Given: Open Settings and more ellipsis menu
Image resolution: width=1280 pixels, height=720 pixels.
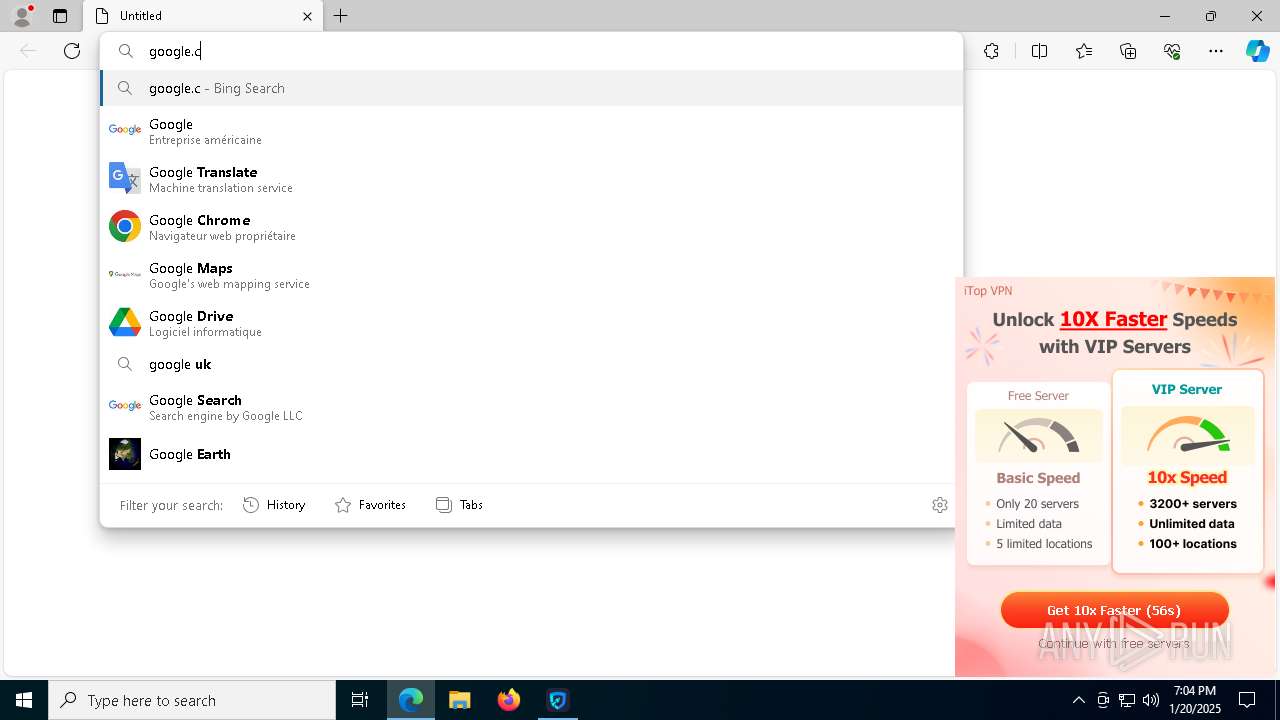Looking at the screenshot, I should (1216, 51).
